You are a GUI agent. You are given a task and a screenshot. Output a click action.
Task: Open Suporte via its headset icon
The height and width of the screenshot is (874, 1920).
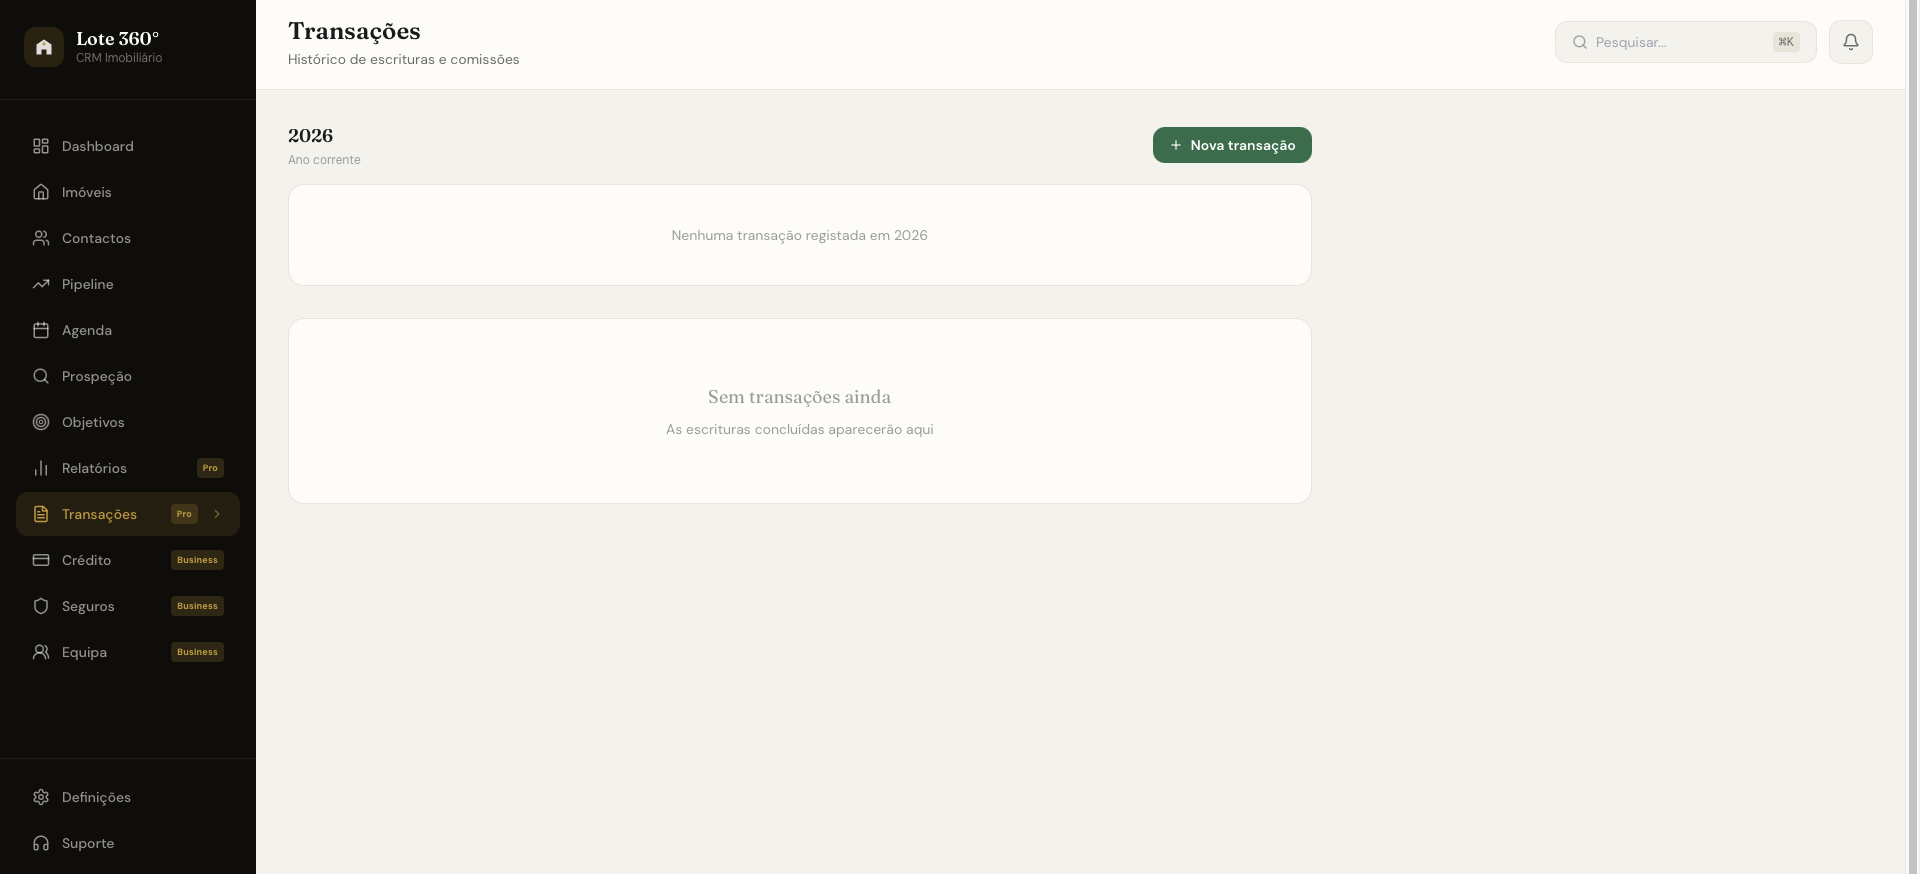point(41,843)
